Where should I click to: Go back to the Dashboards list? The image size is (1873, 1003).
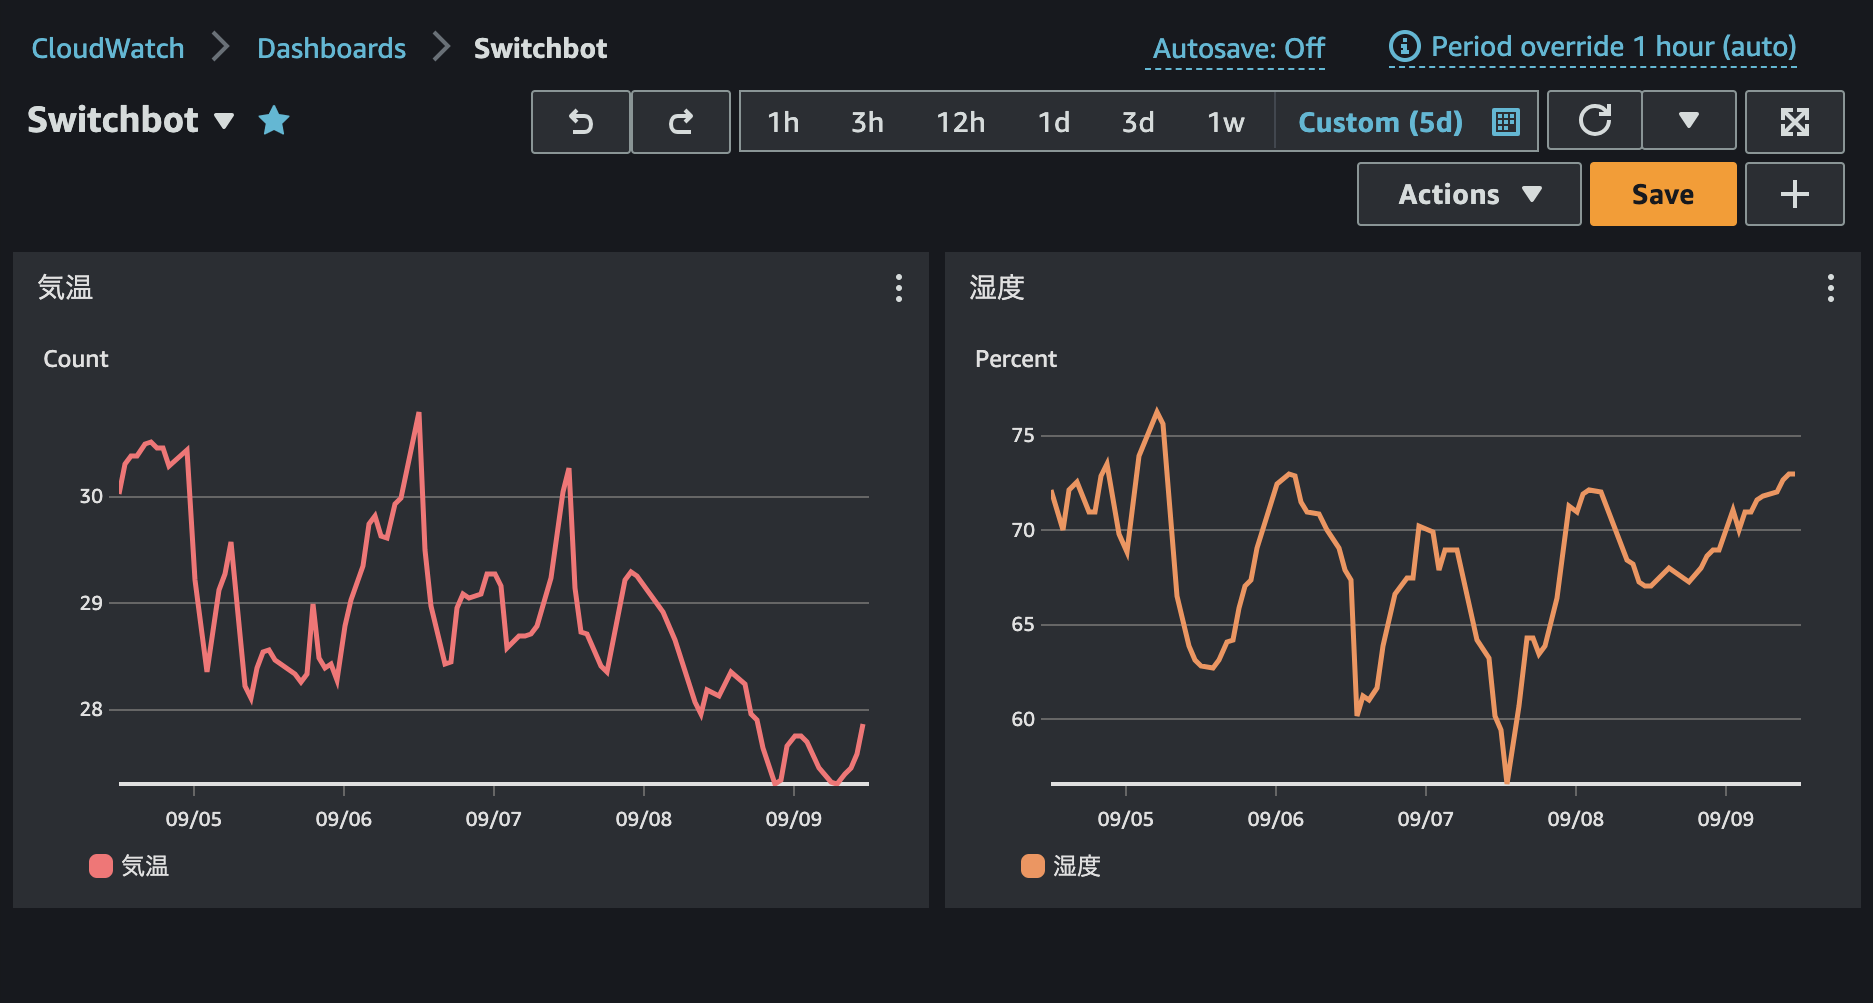click(x=331, y=46)
